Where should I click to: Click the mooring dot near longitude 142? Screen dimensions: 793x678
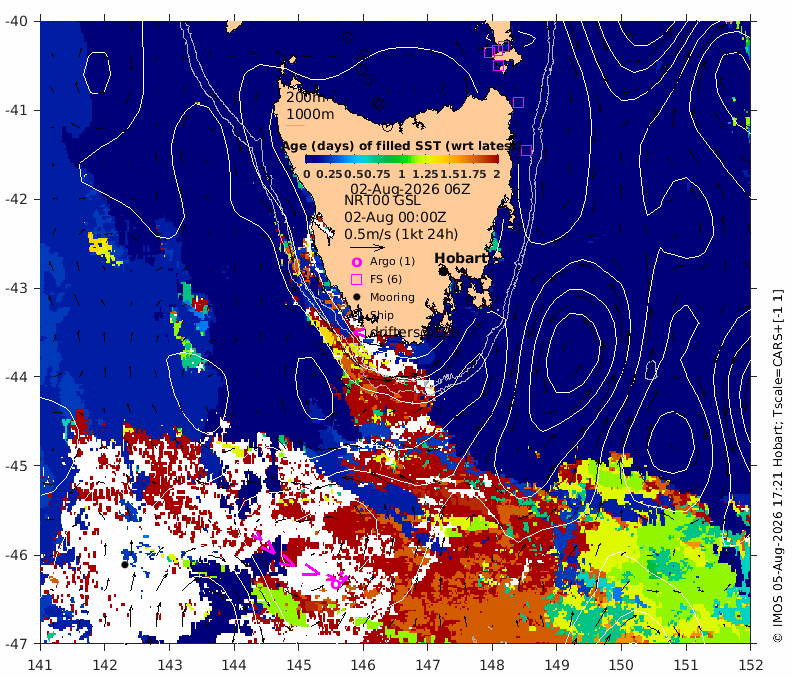click(124, 565)
